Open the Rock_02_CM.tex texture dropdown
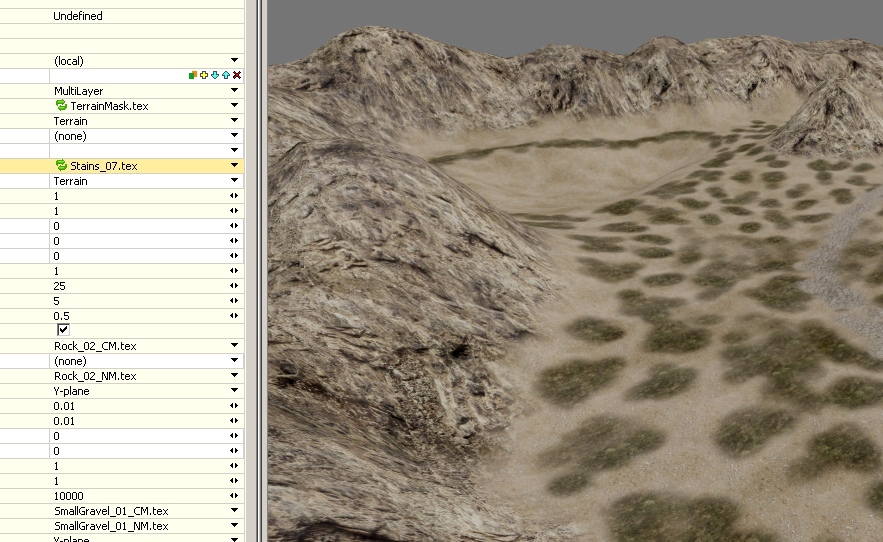 point(234,345)
